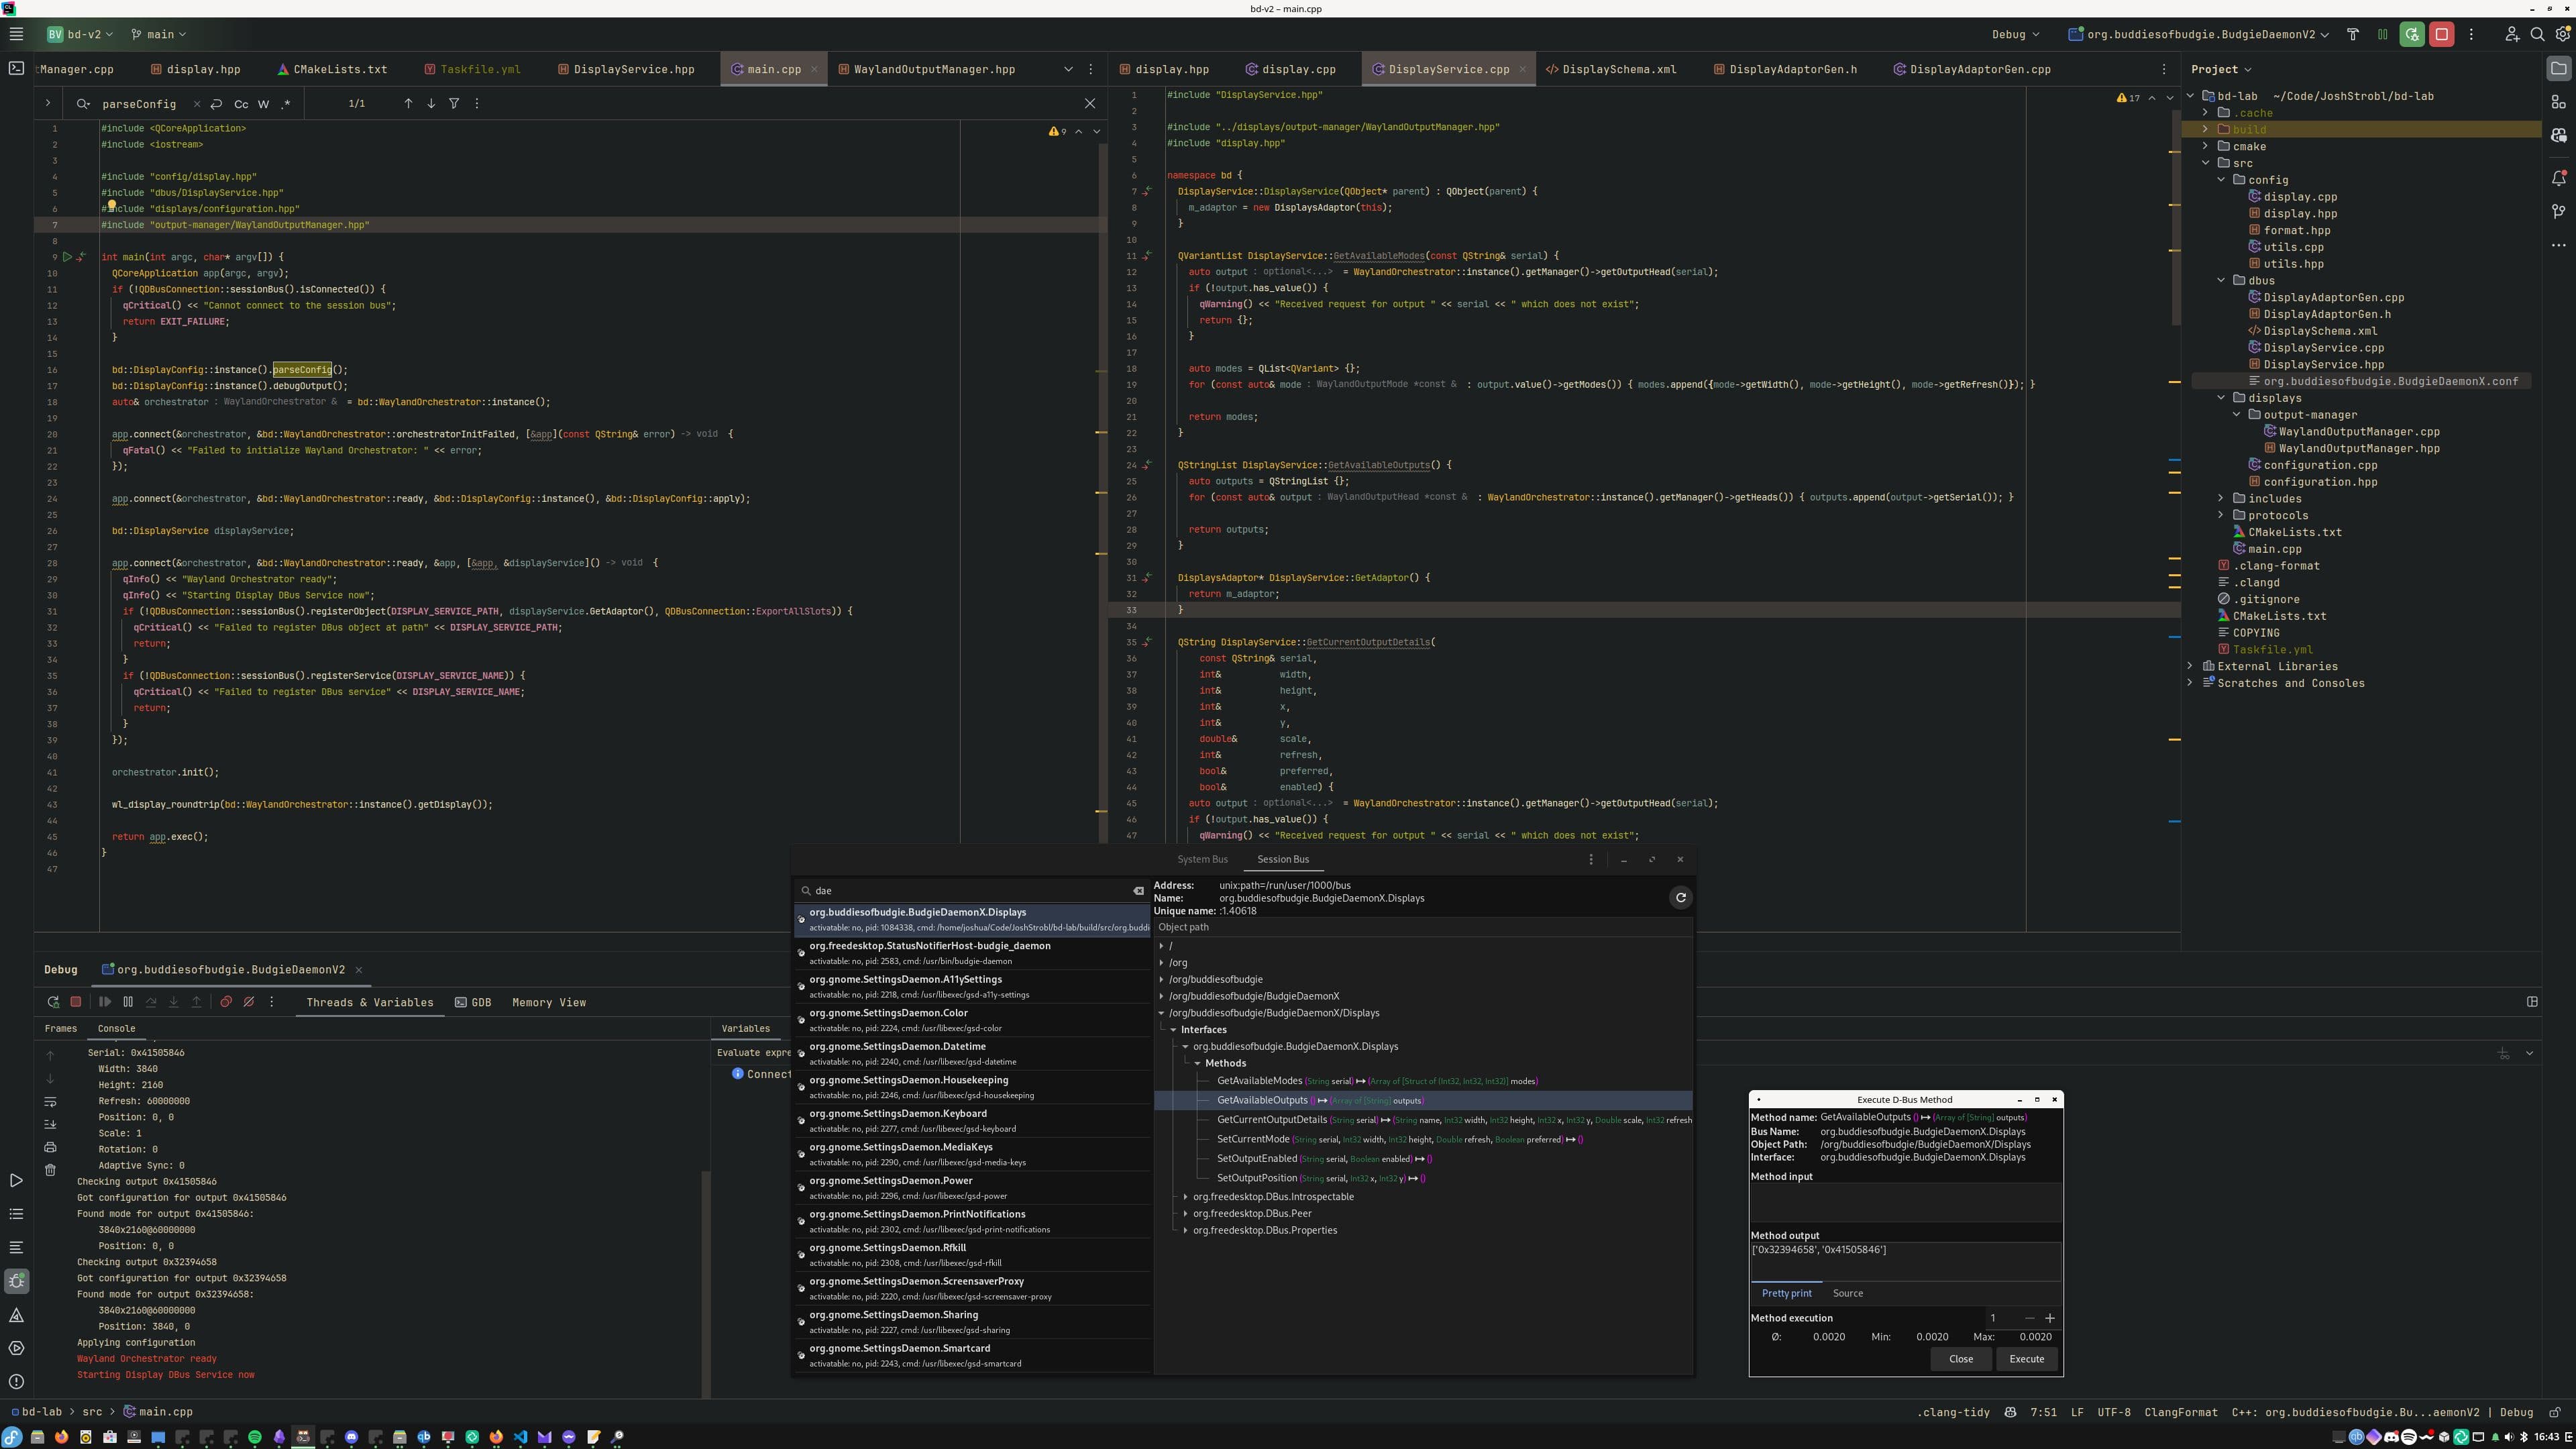Switch to the System Bus tab
The width and height of the screenshot is (2576, 1449).
(1202, 859)
